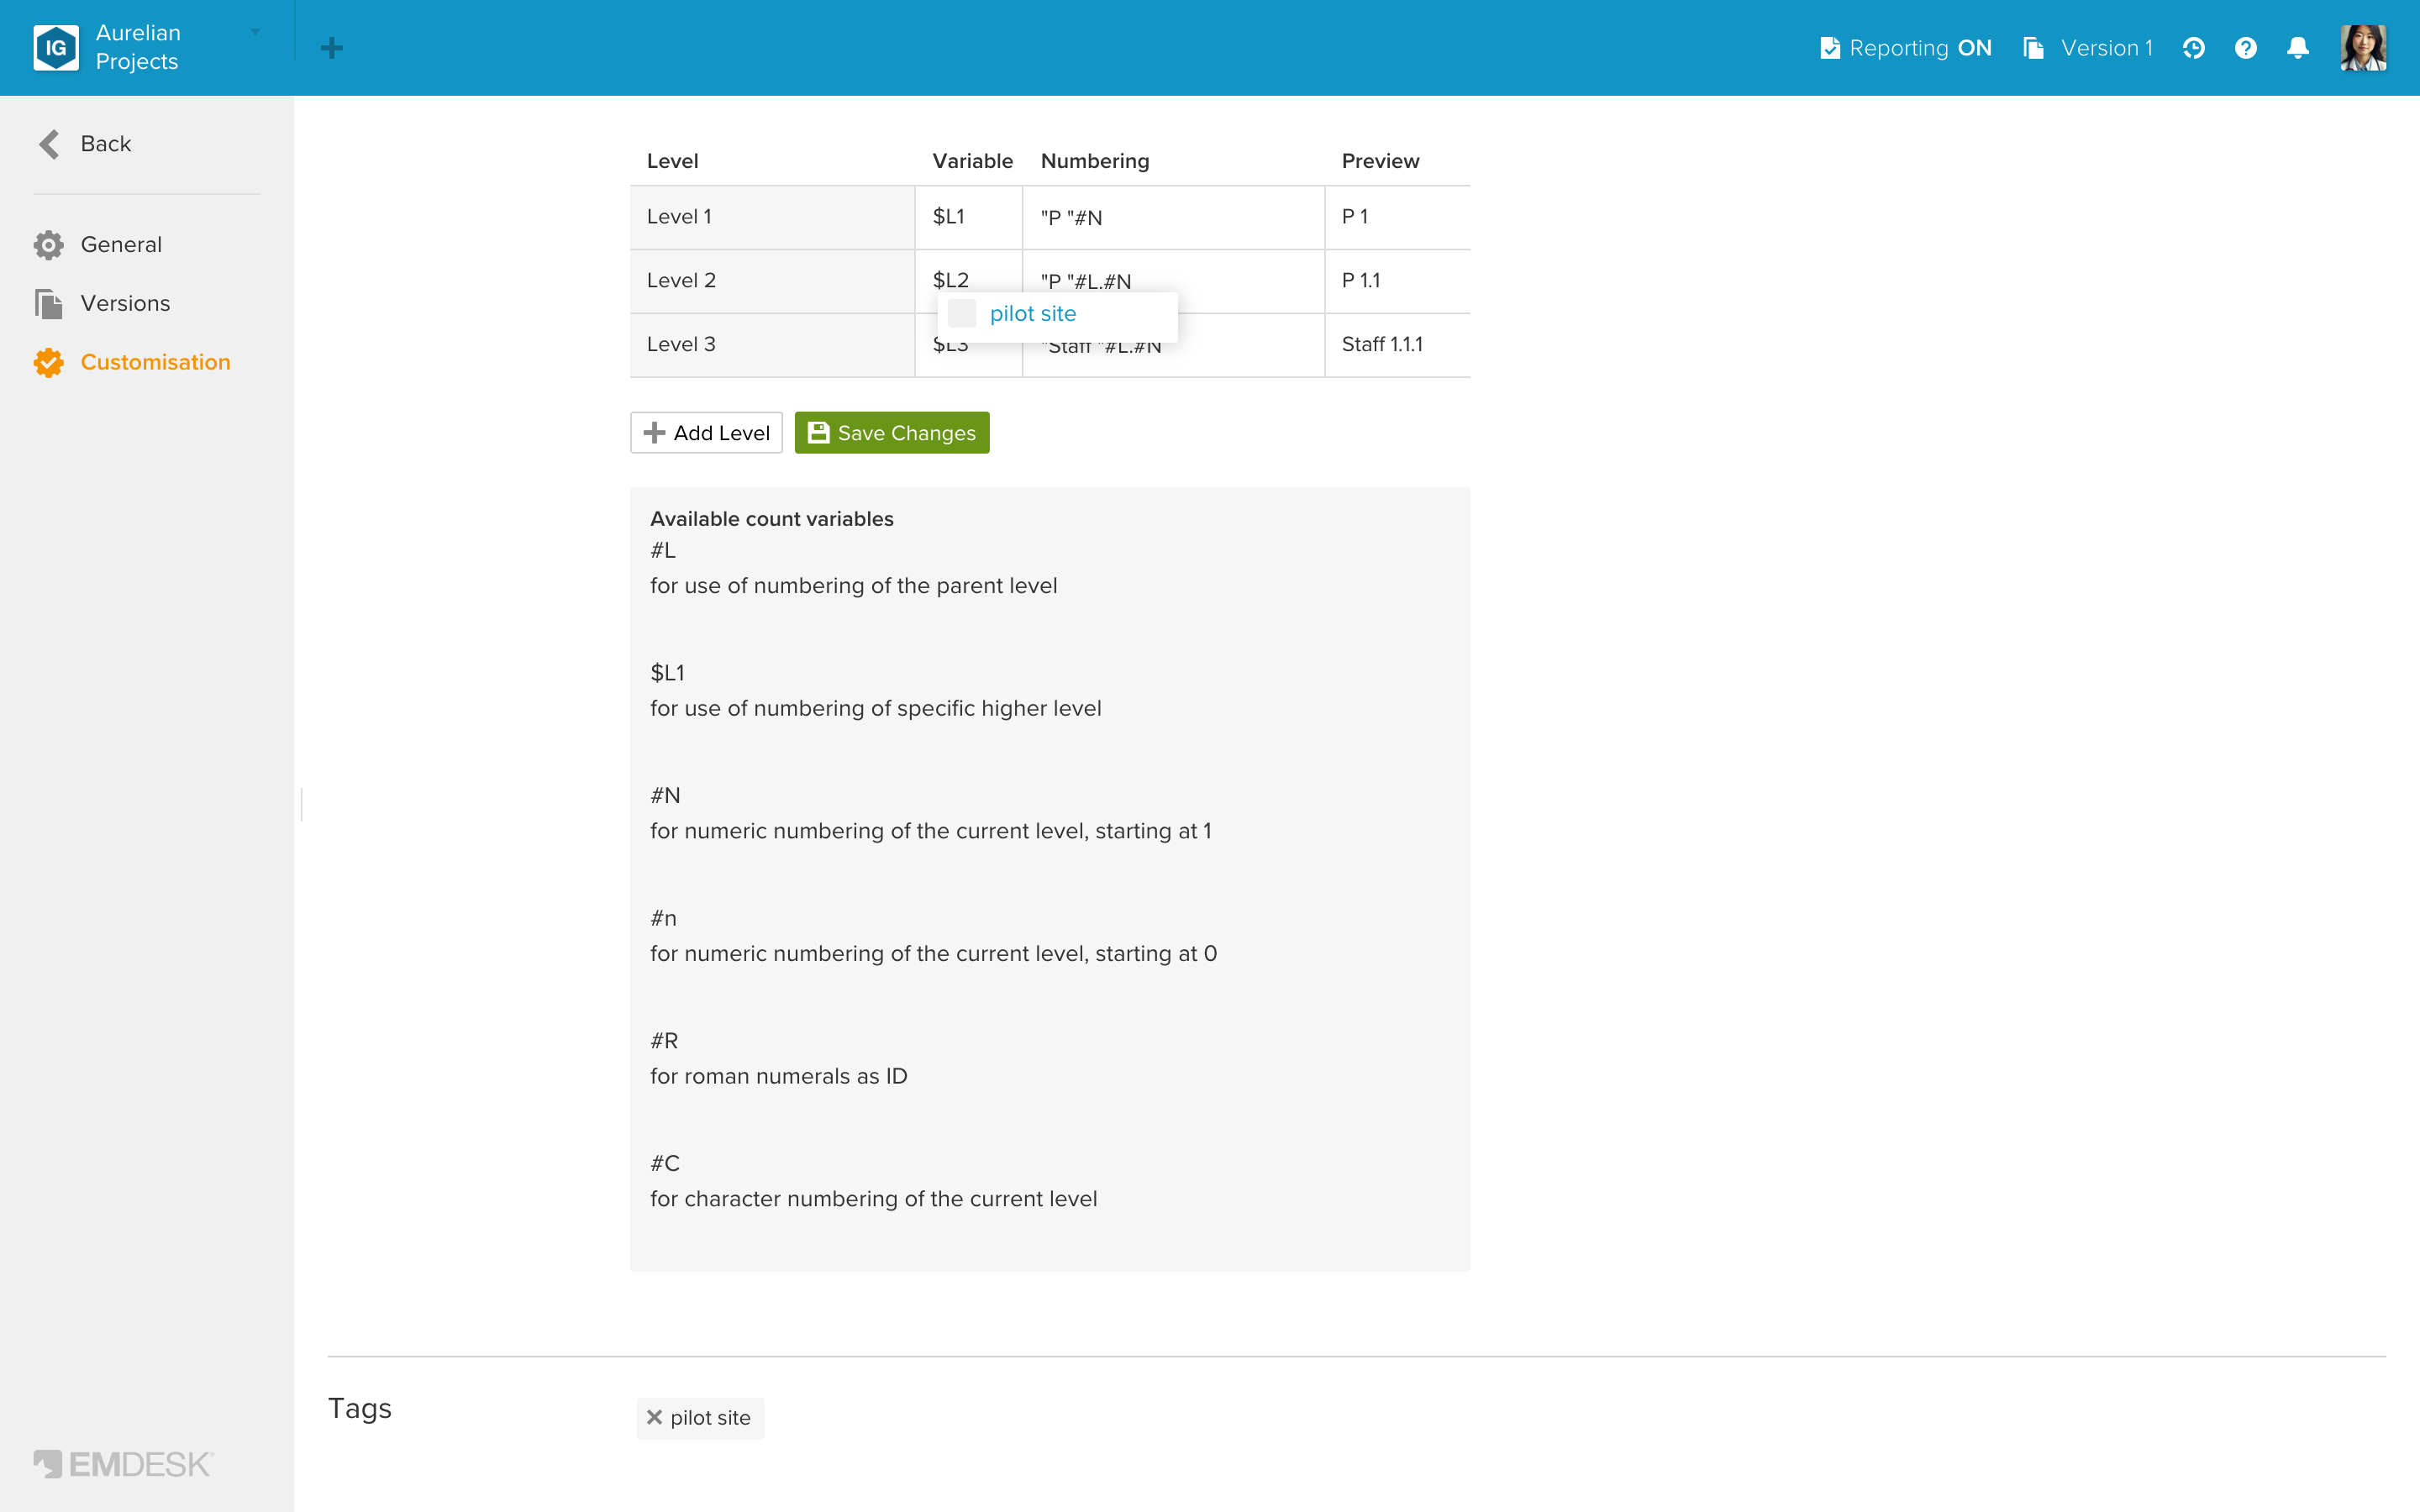The image size is (2420, 1512).
Task: Open the Version 1 selector
Action: point(2089,48)
